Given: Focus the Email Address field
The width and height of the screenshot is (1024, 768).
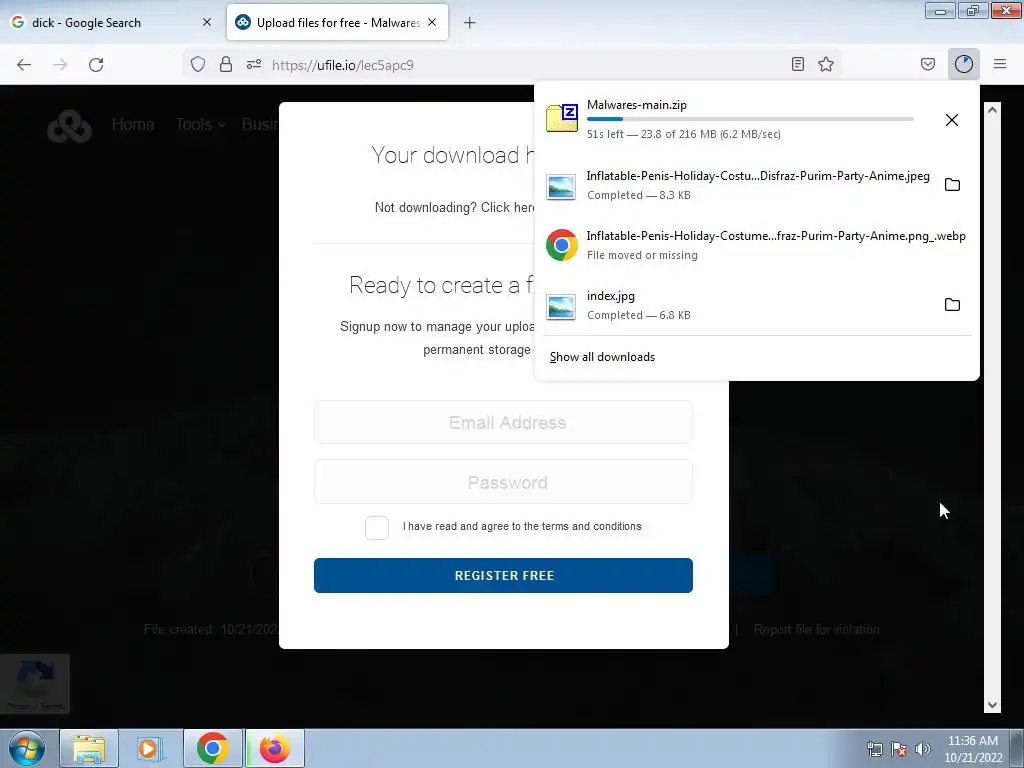Looking at the screenshot, I should click(504, 423).
